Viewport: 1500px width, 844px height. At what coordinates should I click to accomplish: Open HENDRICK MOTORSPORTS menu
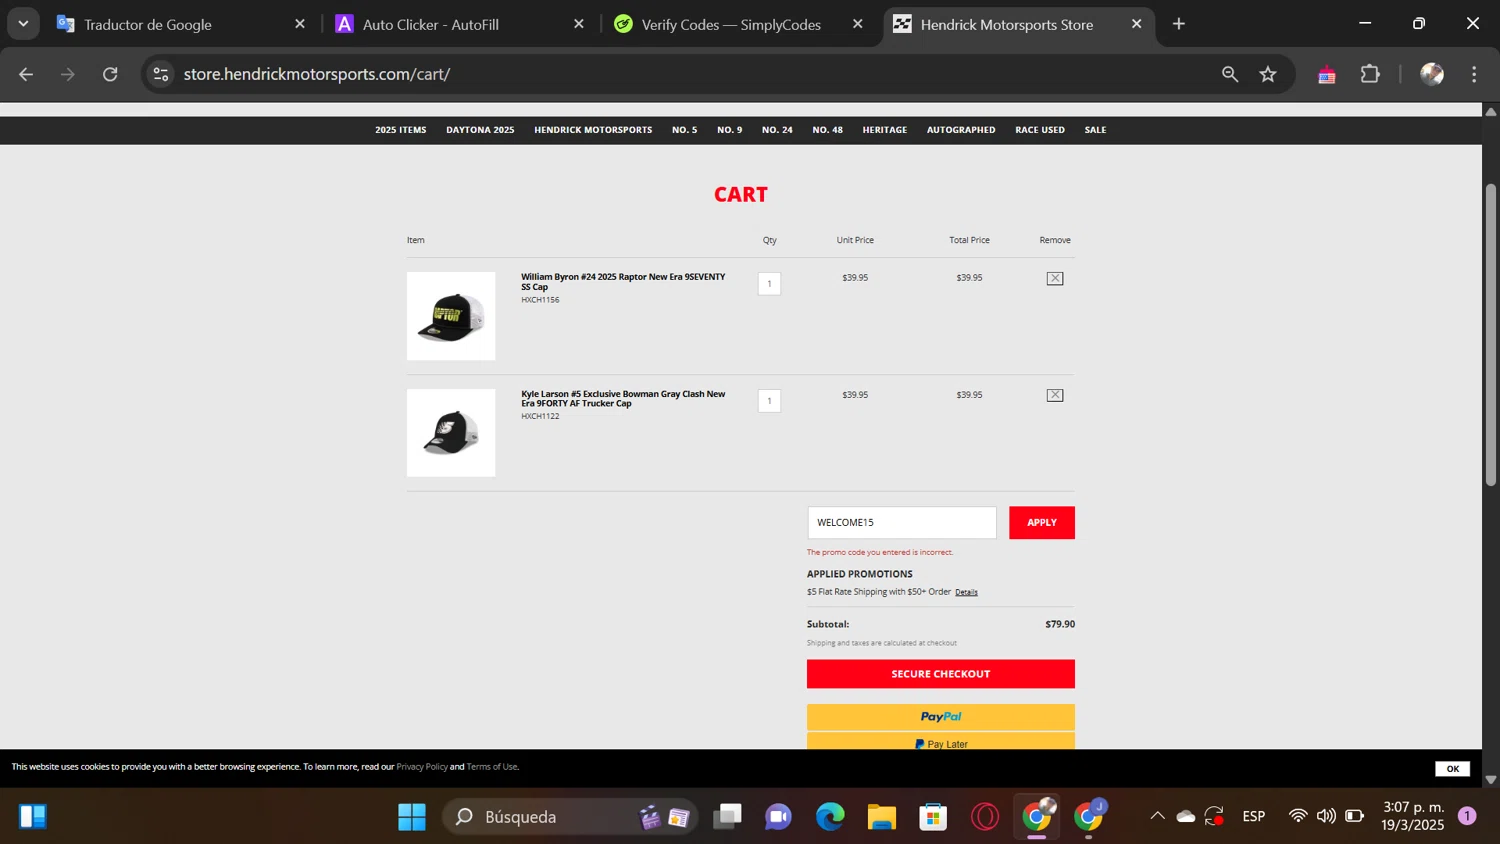coord(593,130)
